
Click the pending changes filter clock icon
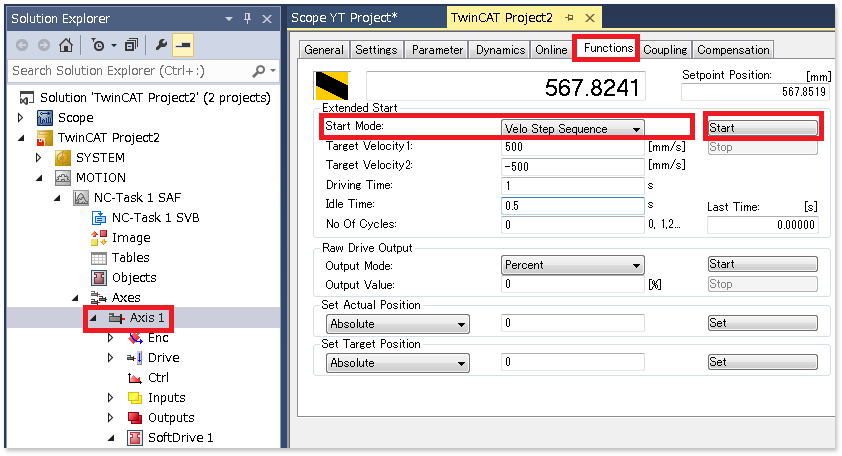click(98, 45)
